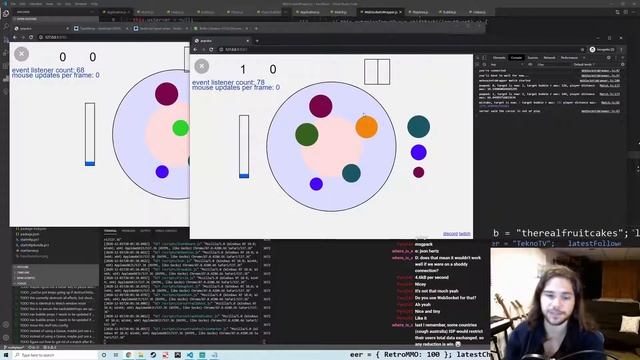Reload the page in the front browser window

pos(211,49)
